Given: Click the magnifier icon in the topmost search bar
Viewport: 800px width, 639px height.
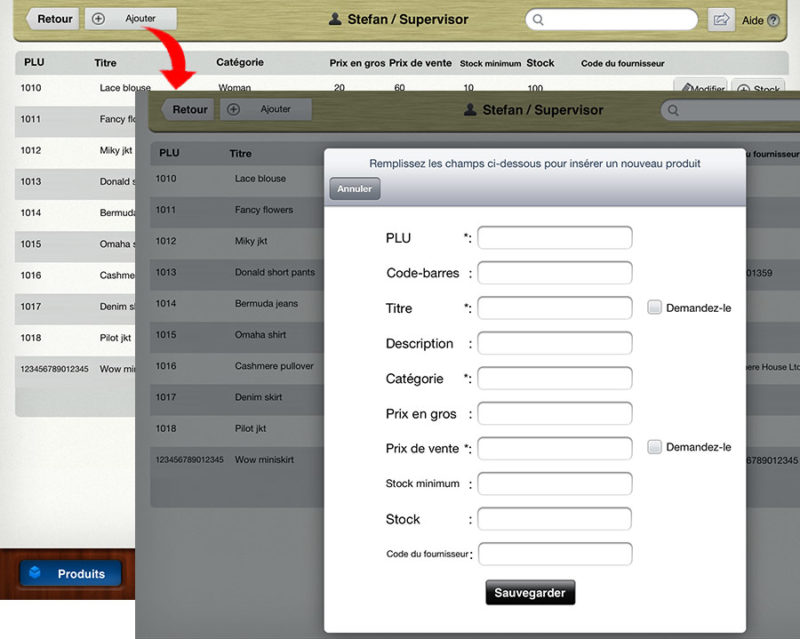Looking at the screenshot, I should click(539, 19).
